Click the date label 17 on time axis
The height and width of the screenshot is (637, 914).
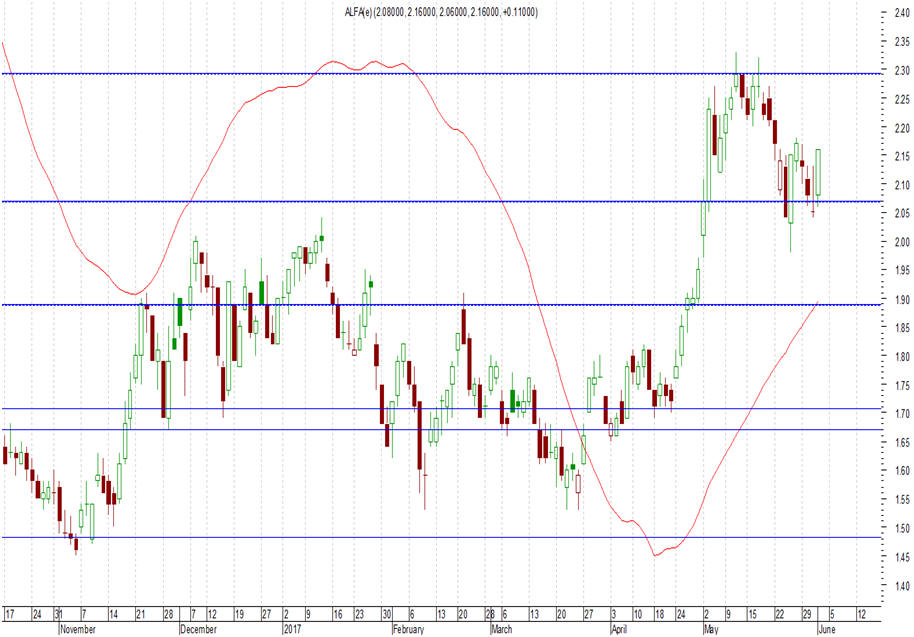9,614
